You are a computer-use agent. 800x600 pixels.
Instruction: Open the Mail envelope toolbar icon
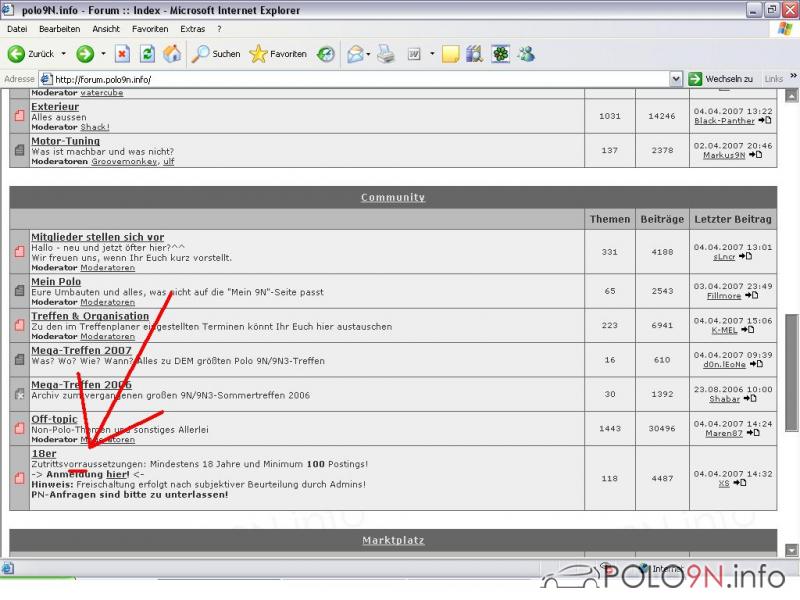tap(355, 54)
